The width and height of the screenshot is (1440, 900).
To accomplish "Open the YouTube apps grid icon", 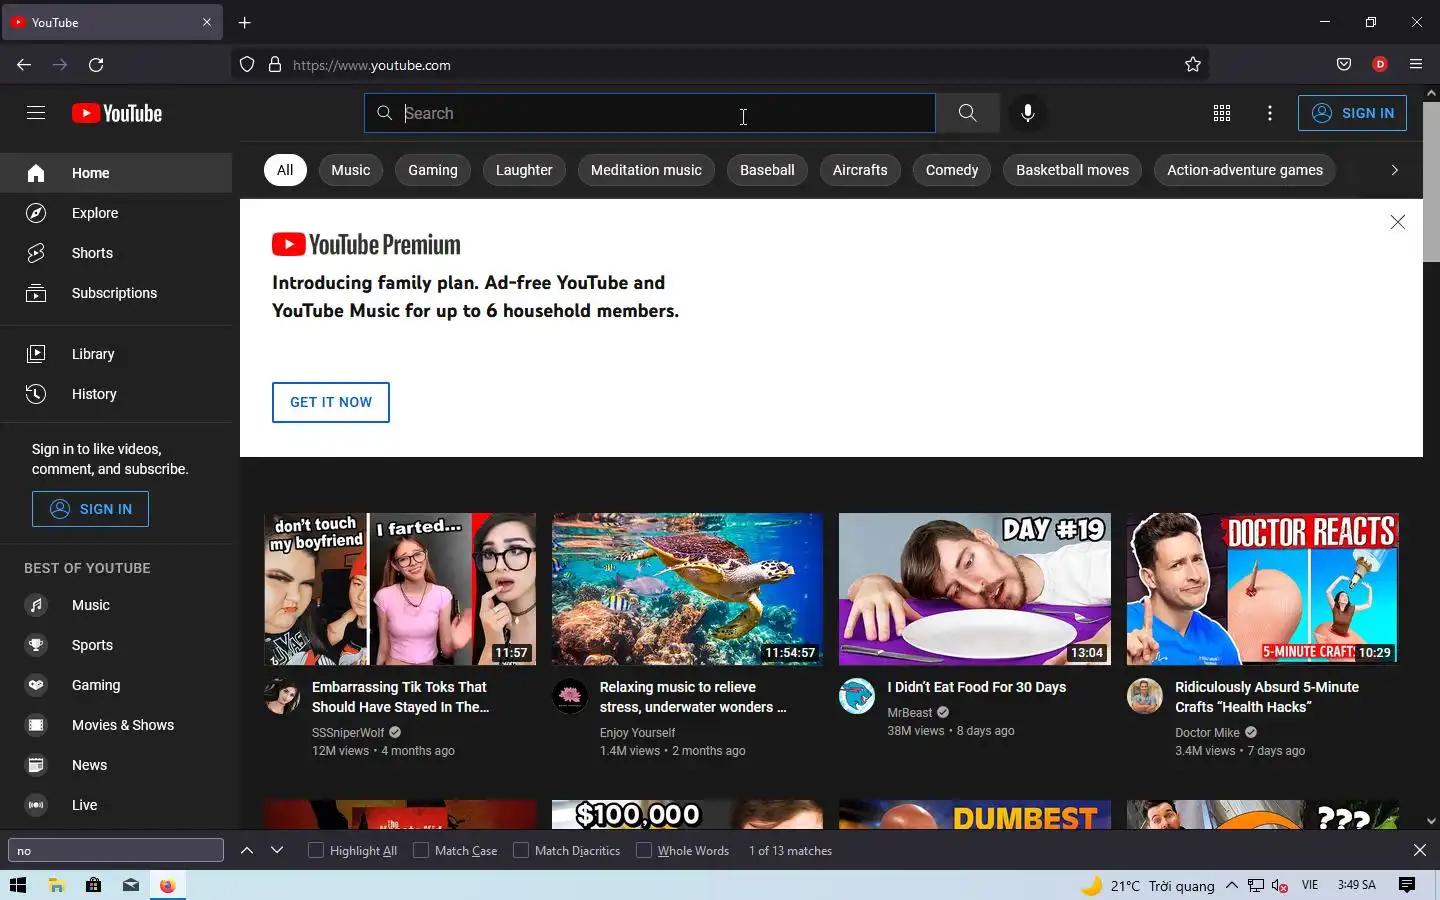I will click(1222, 113).
